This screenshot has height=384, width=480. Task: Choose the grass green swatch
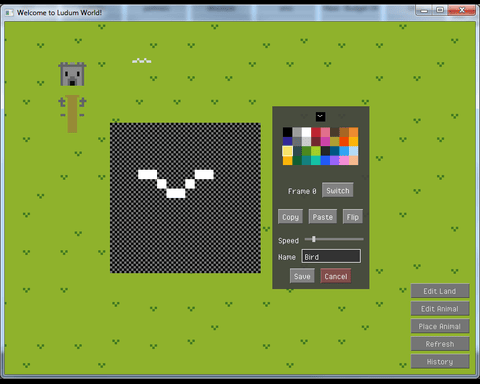click(307, 151)
